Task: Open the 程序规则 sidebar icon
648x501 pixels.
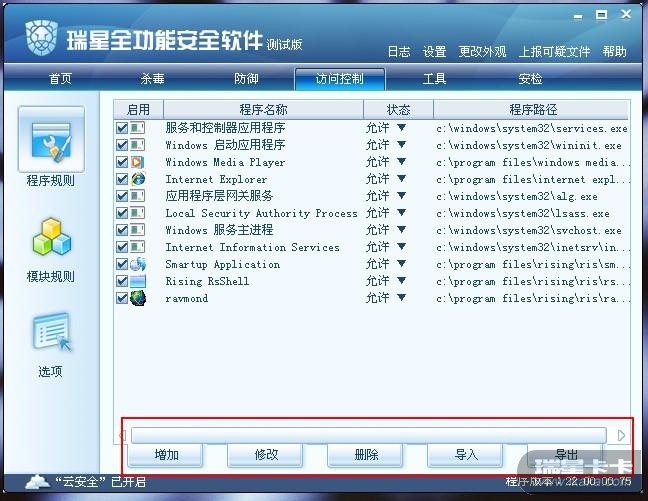Action: pos(51,139)
